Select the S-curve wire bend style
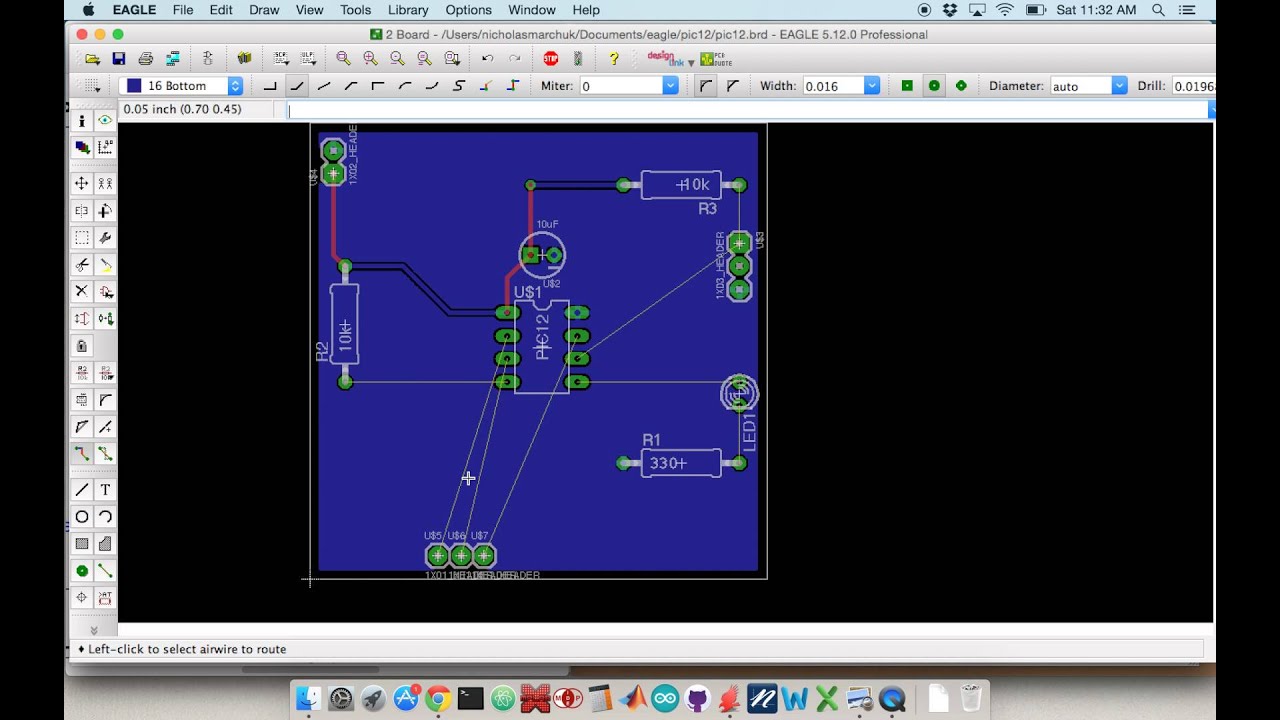The height and width of the screenshot is (720, 1280). pyautogui.click(x=459, y=86)
